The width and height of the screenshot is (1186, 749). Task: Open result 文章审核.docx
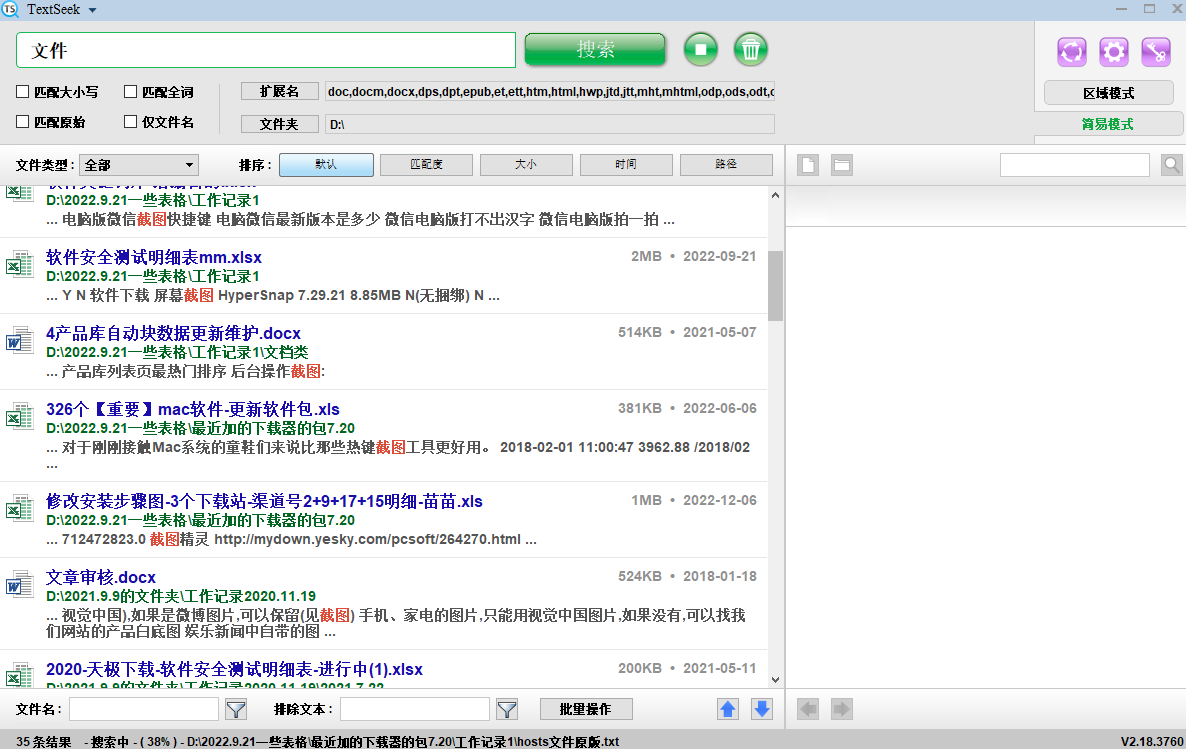101,577
